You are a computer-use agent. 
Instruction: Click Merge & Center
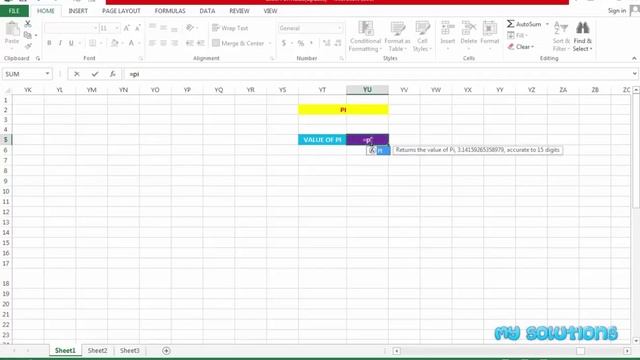point(238,43)
